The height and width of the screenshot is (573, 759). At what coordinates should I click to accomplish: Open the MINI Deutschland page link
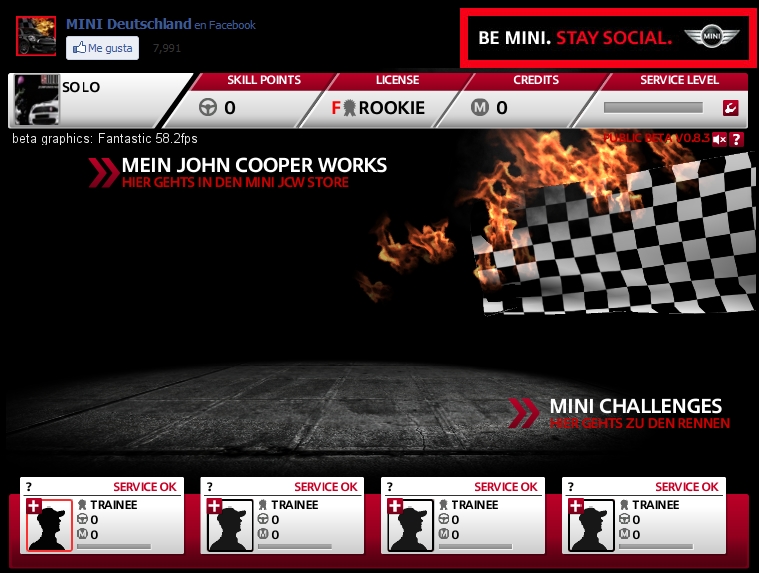point(129,24)
